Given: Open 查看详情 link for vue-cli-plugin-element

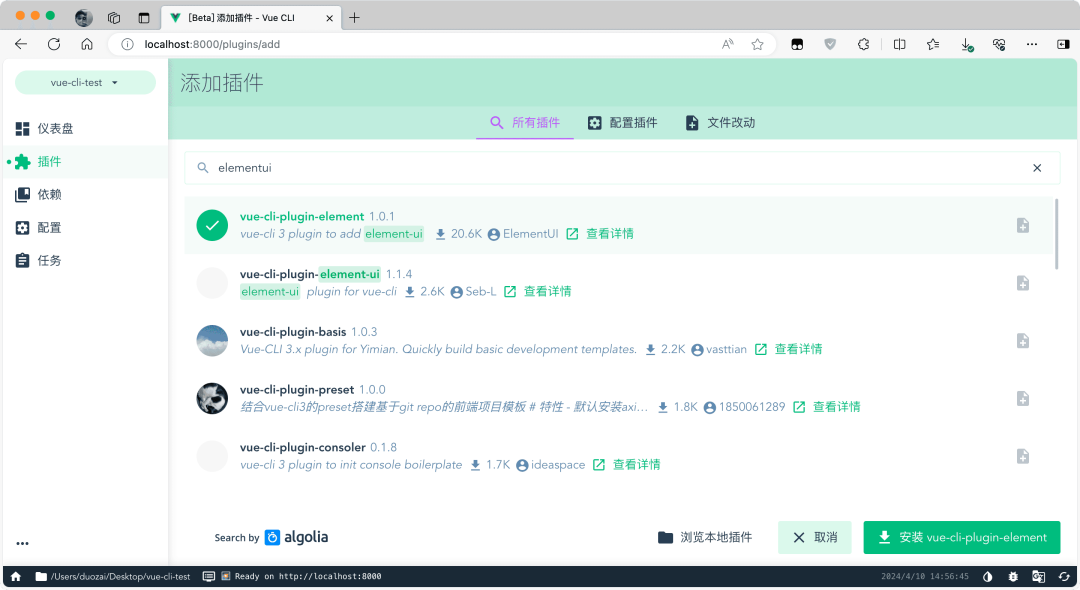Looking at the screenshot, I should pos(600,234).
